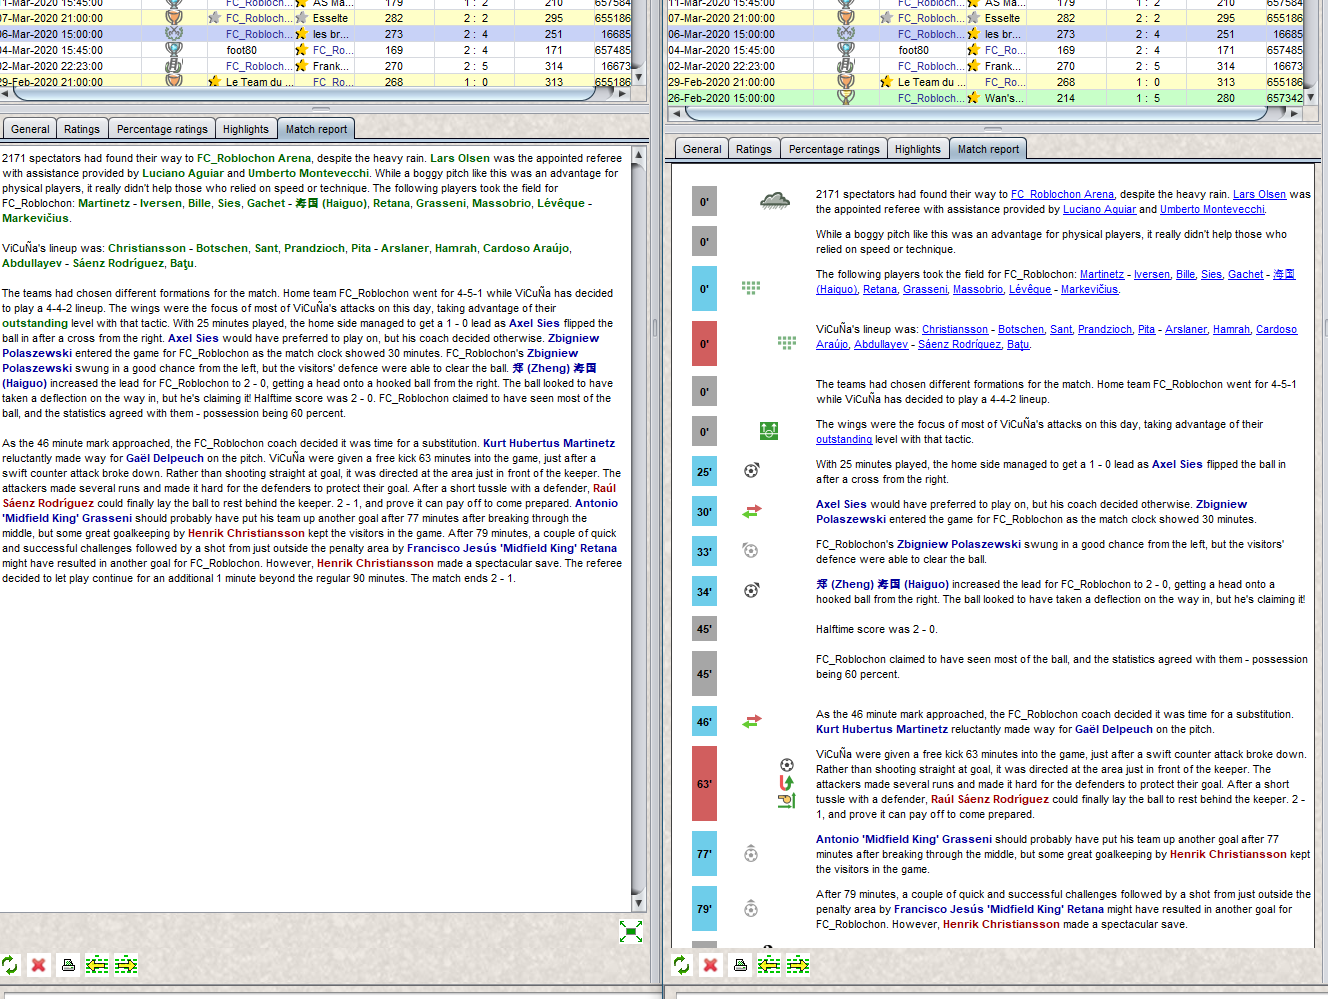Expand the report using the green fullscreen icon
1328x999 pixels.
[x=630, y=931]
